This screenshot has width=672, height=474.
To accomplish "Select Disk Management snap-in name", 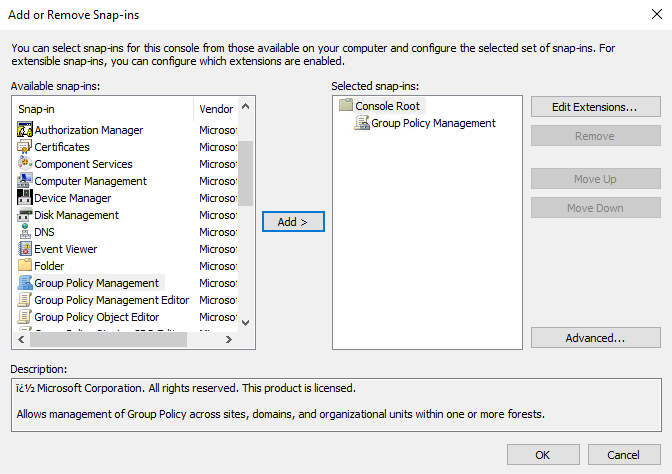I will click(76, 215).
